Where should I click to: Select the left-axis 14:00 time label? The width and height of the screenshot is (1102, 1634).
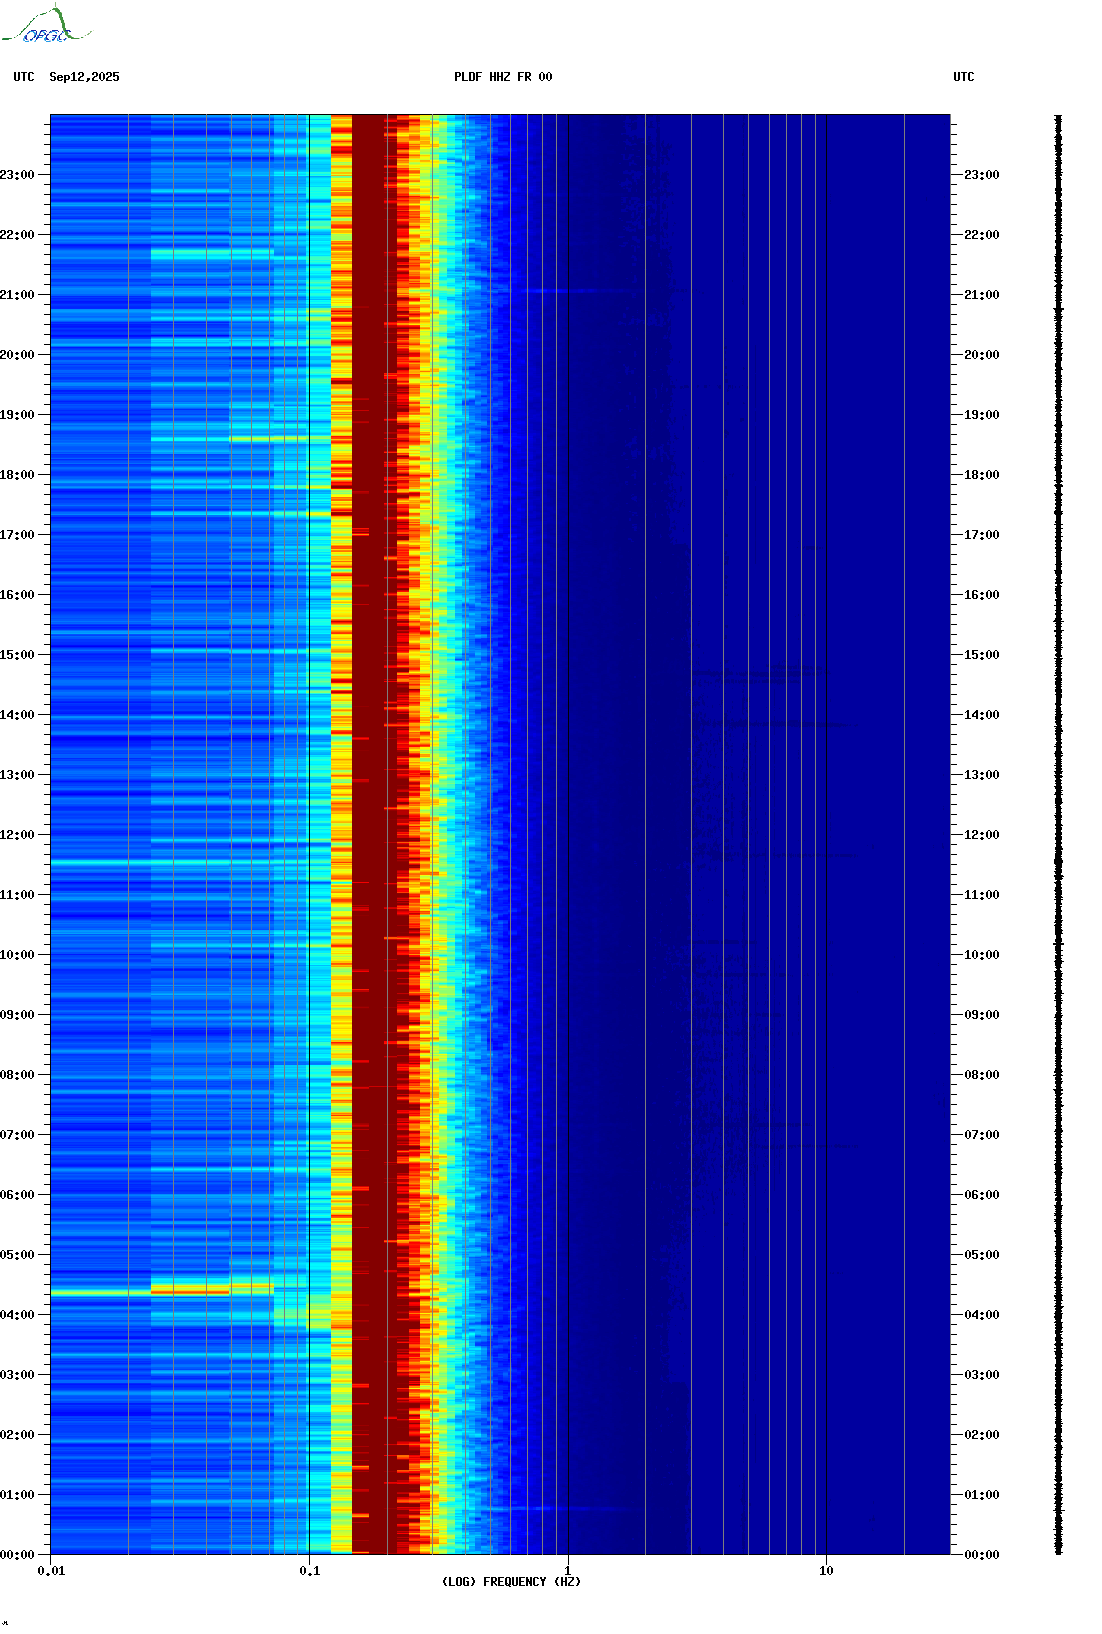coord(17,715)
